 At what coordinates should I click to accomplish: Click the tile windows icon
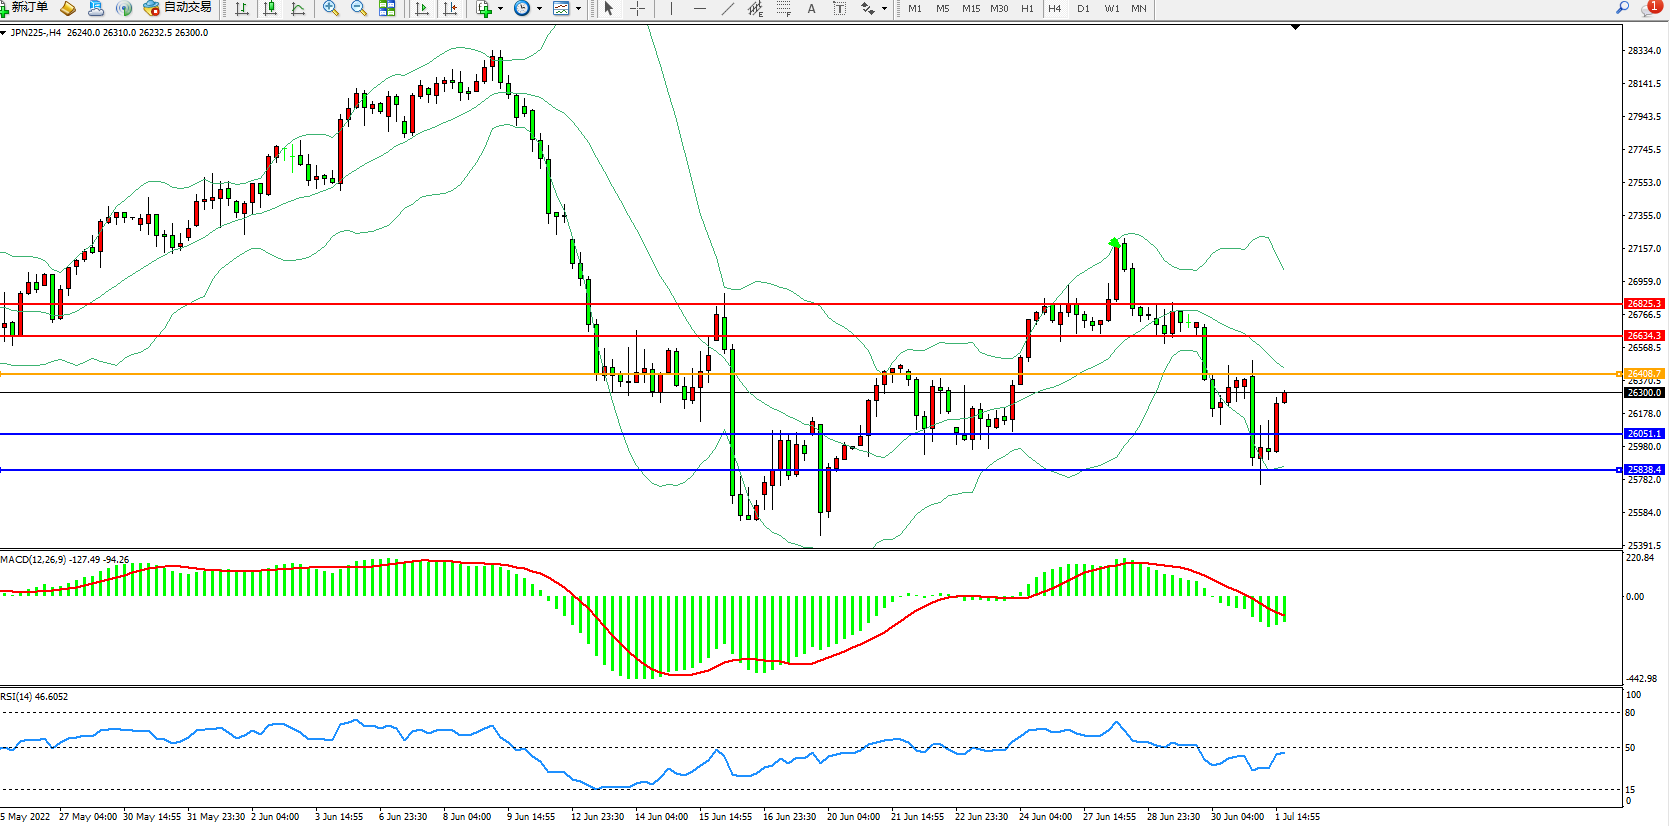pyautogui.click(x=387, y=8)
